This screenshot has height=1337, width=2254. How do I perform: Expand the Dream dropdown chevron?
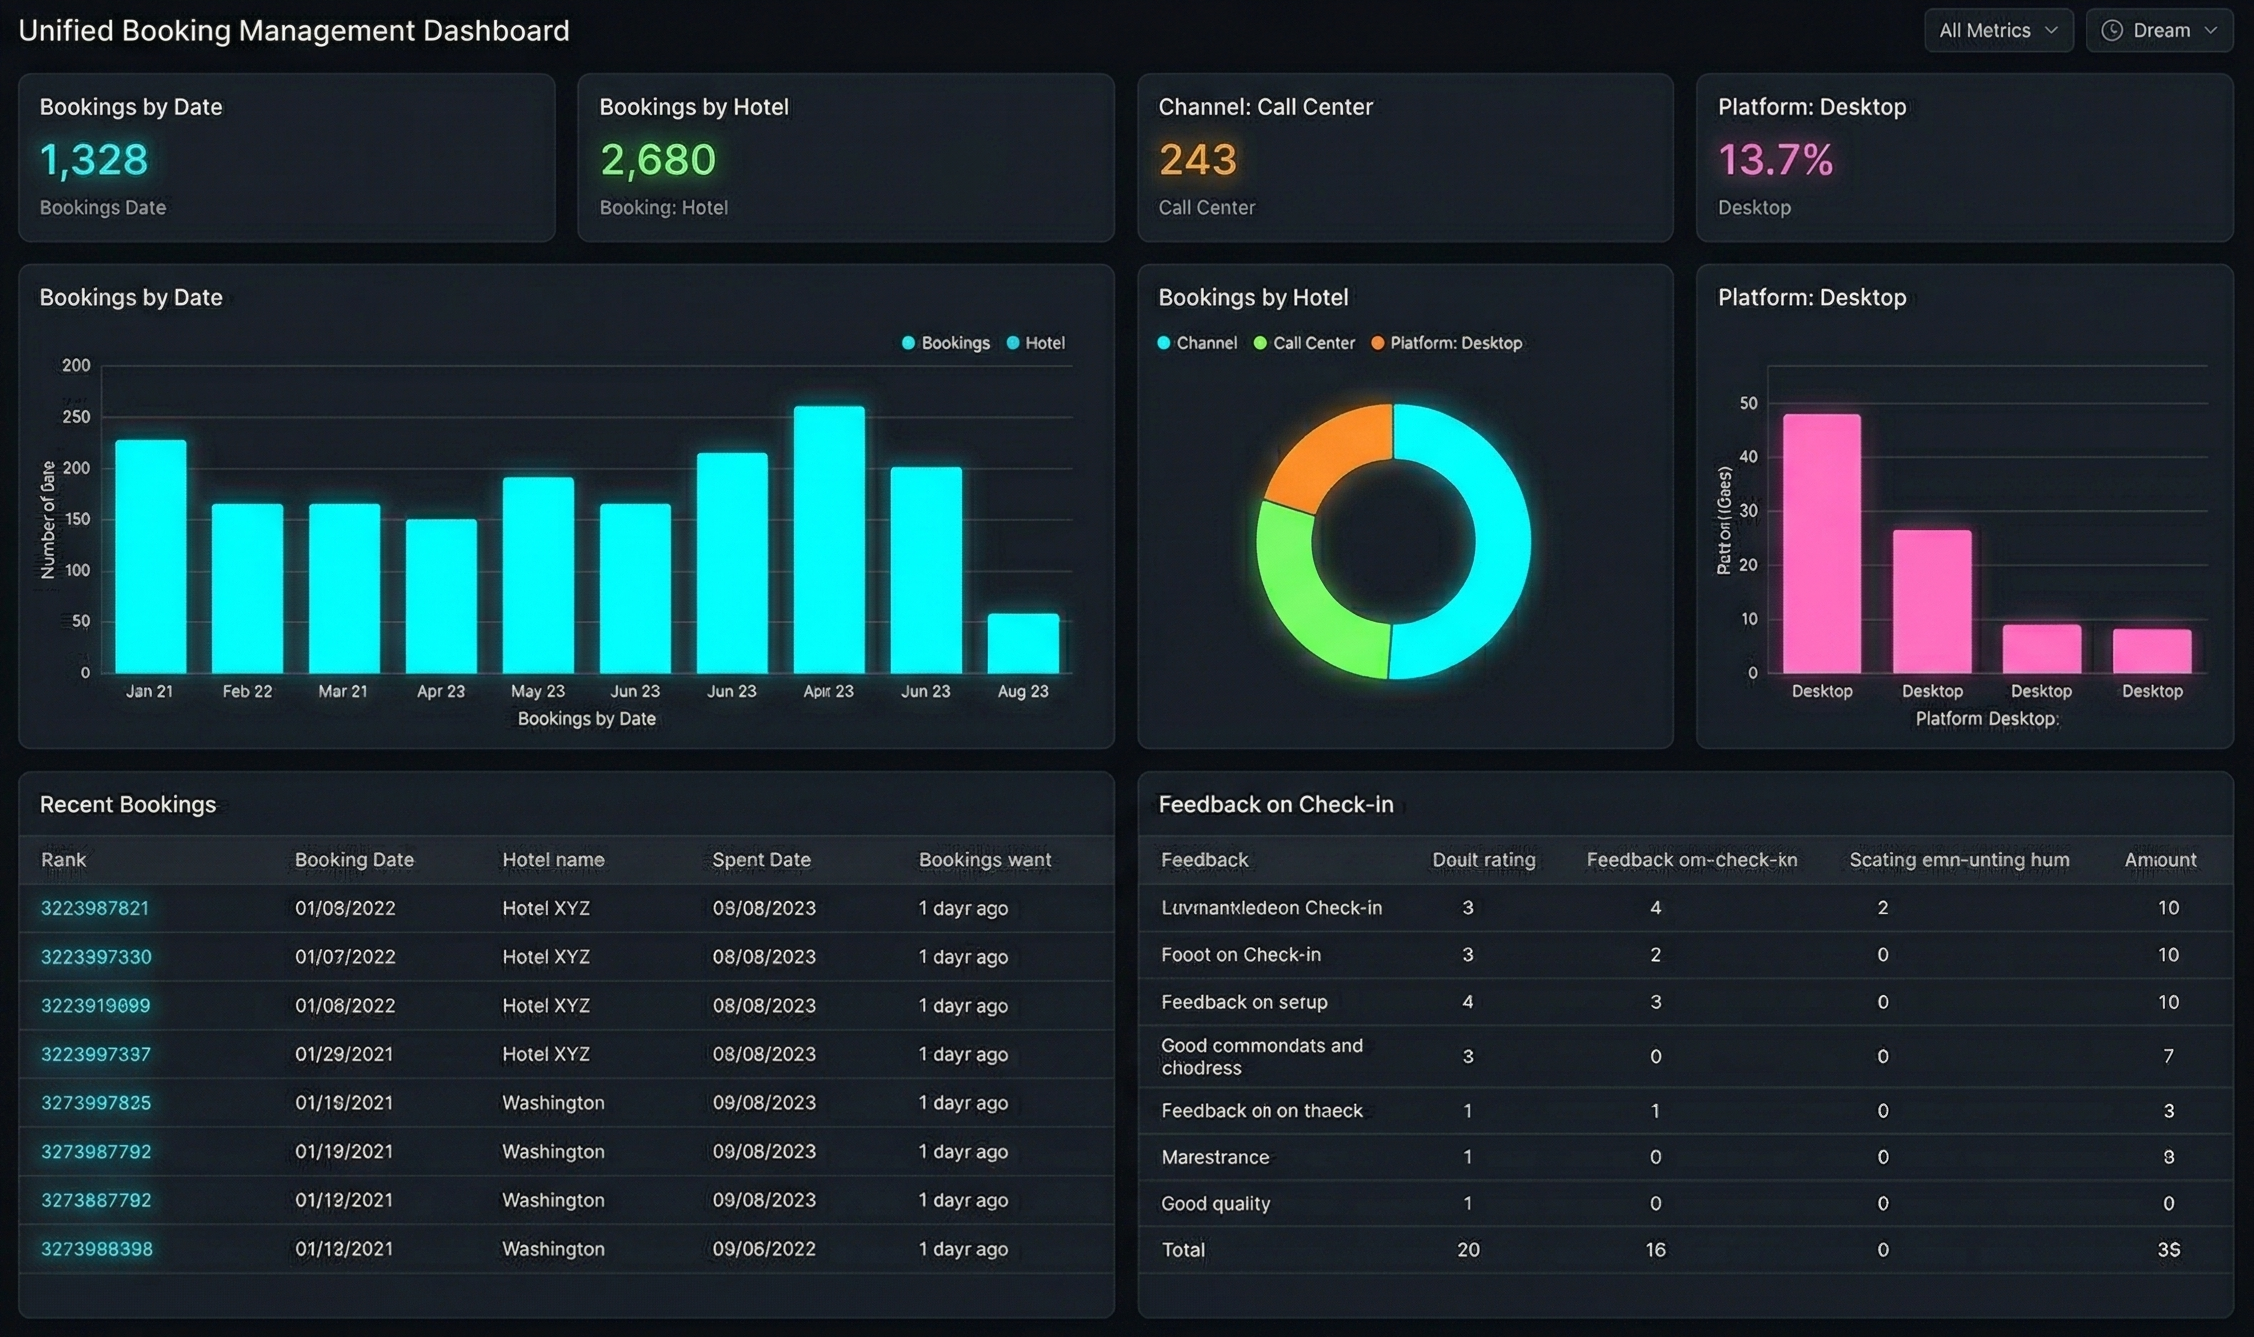click(x=2211, y=31)
